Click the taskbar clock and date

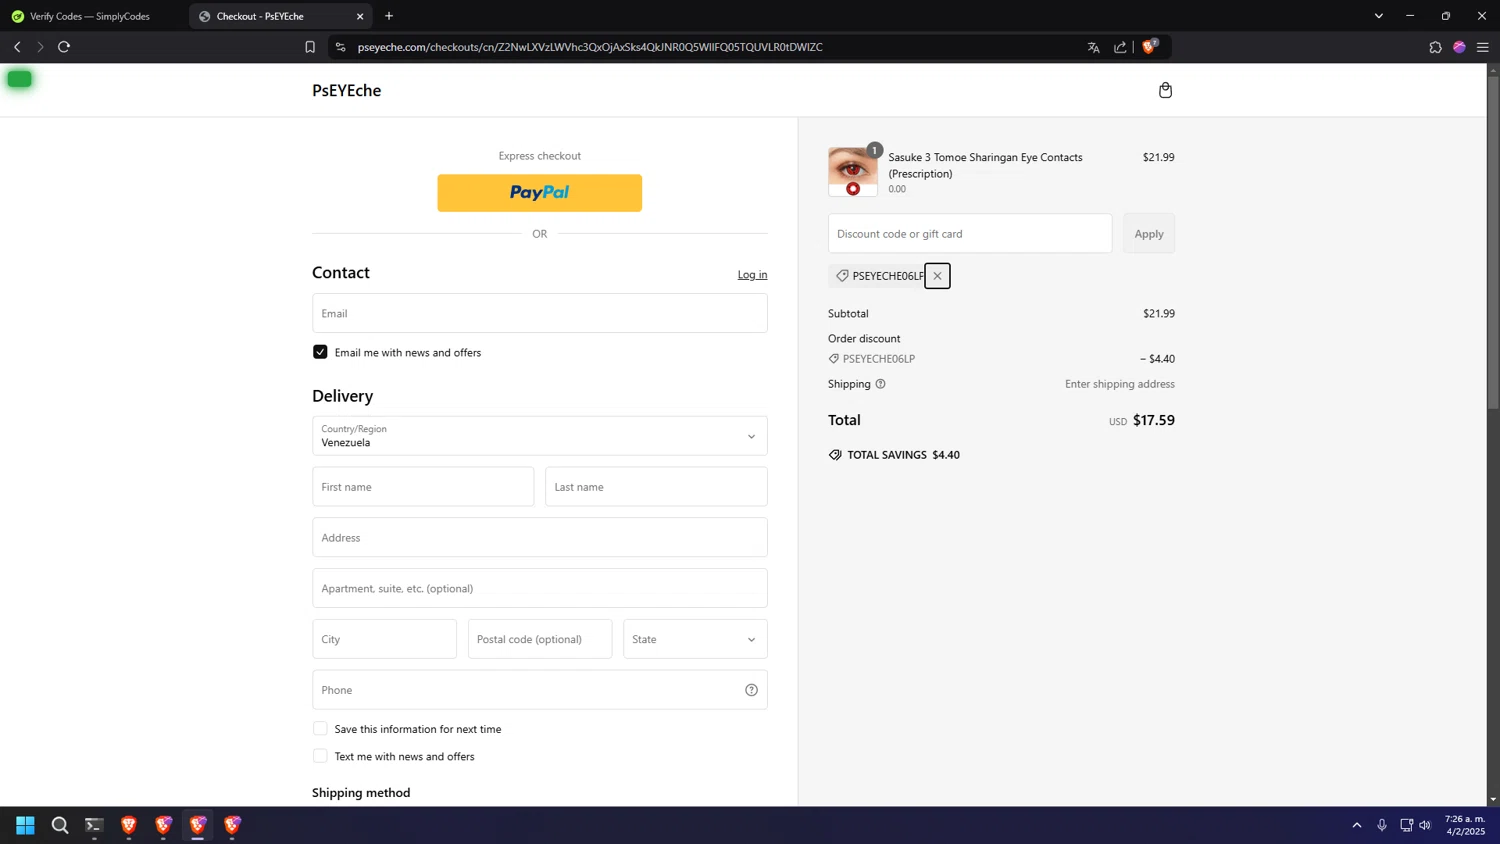tap(1465, 825)
